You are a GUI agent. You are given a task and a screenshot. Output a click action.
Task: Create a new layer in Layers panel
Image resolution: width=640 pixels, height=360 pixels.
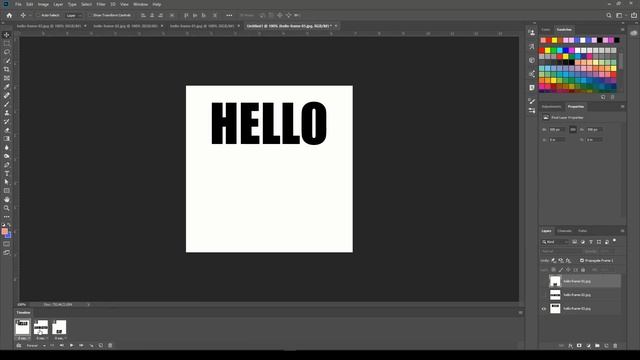coord(606,346)
